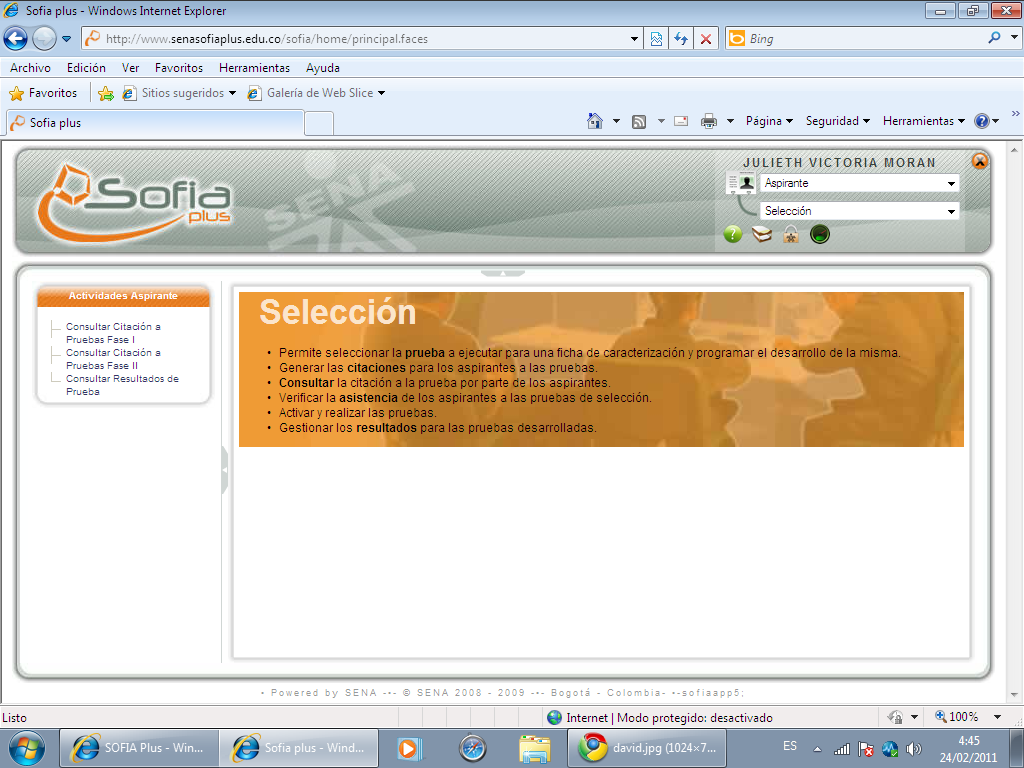Click inside the address bar URL field
The image size is (1024, 768).
pos(350,38)
